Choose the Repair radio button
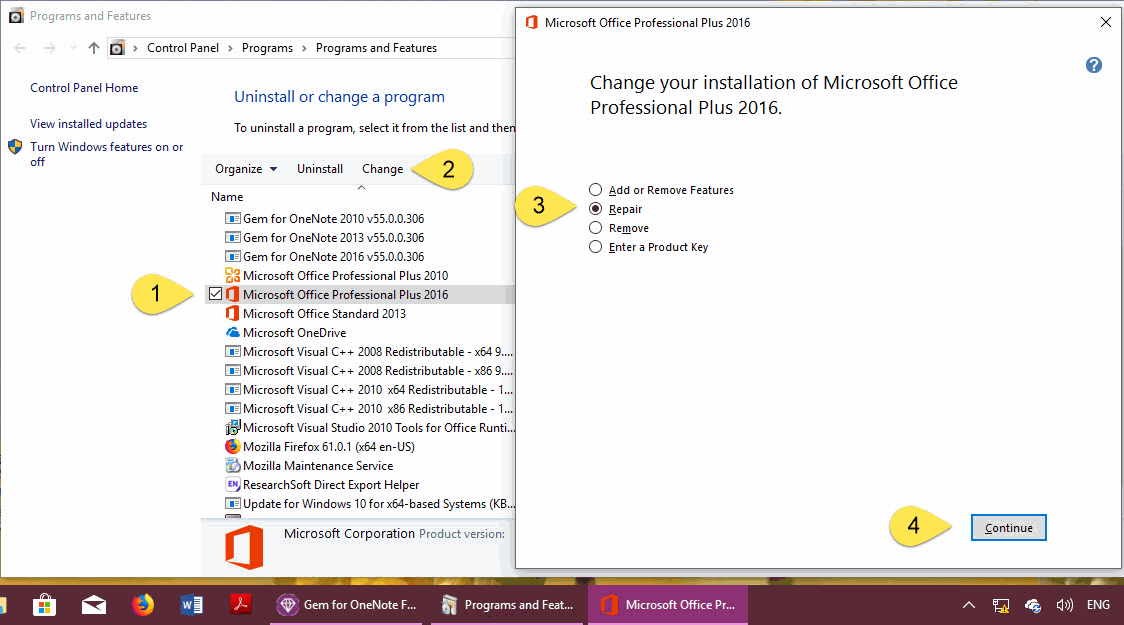 coord(596,209)
